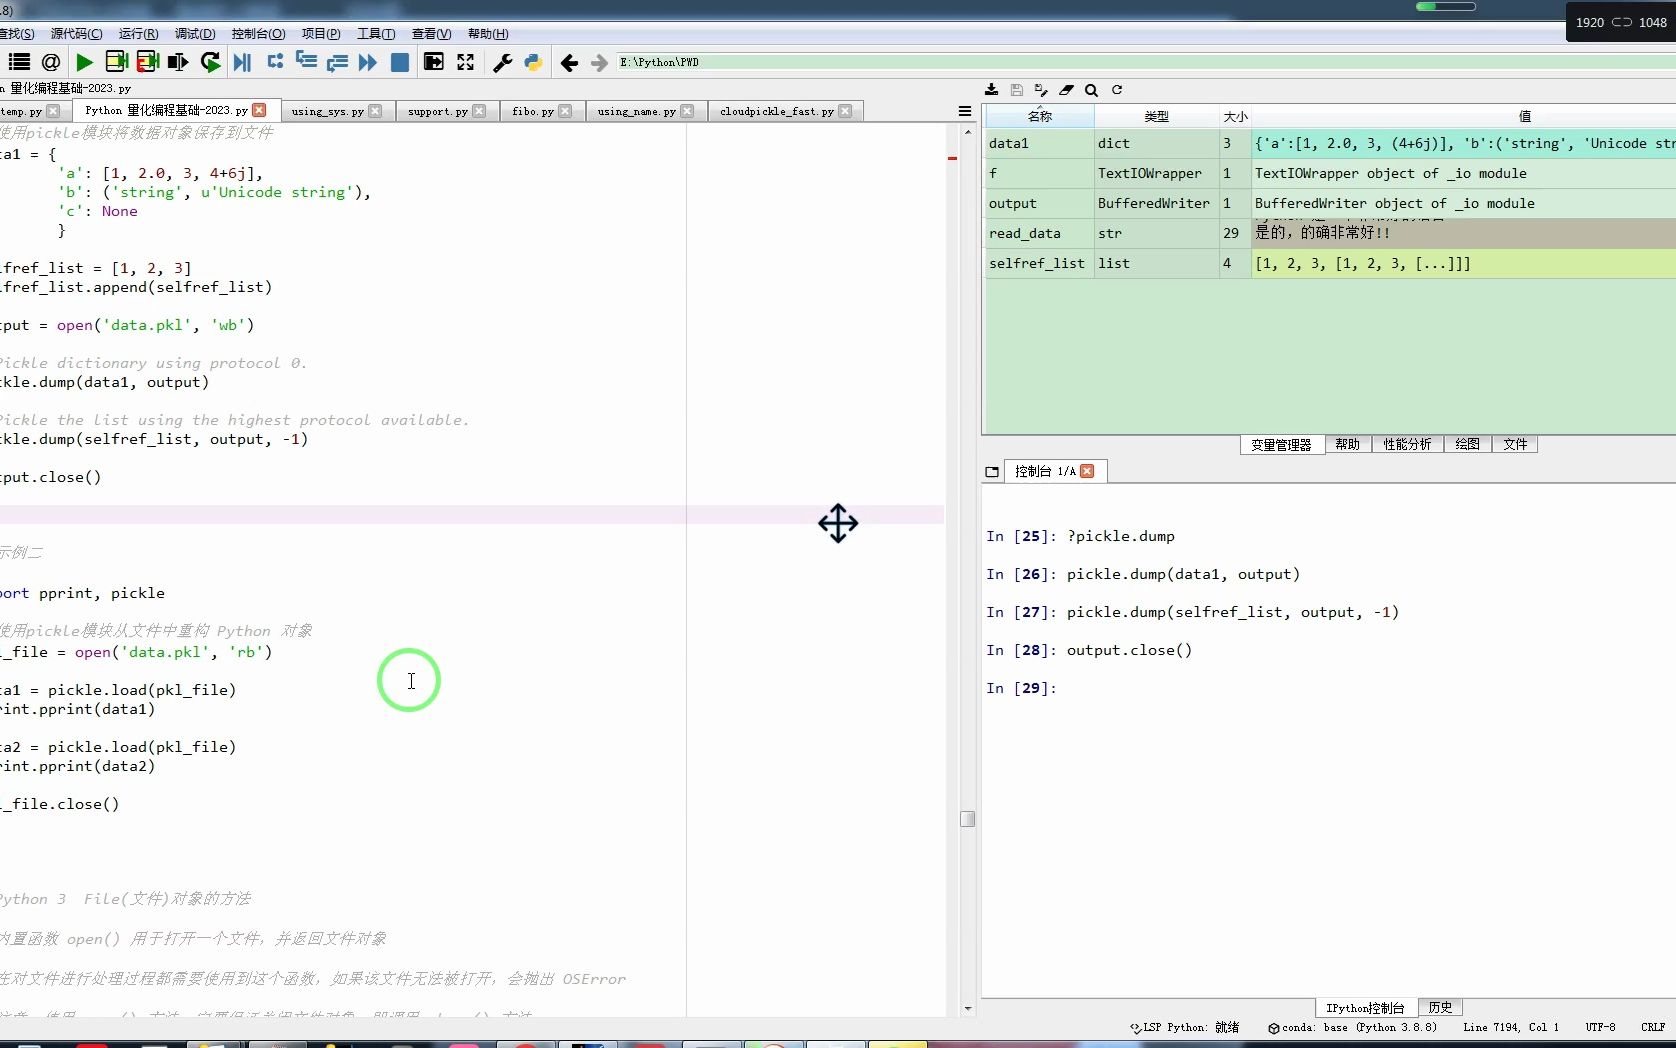This screenshot has width=1676, height=1048.
Task: Select selfref_list variable row
Action: pyautogui.click(x=1330, y=263)
